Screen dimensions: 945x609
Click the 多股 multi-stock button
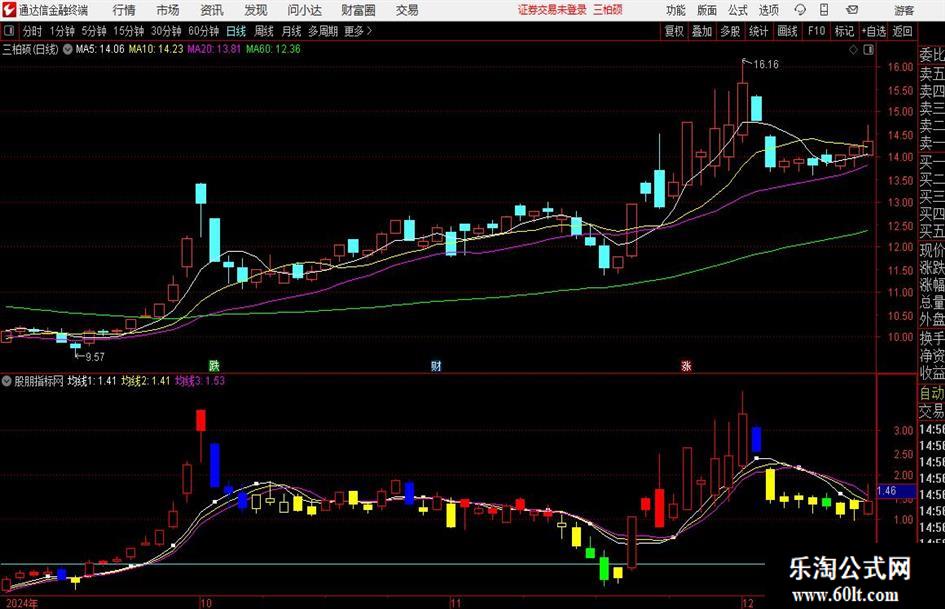coord(730,31)
